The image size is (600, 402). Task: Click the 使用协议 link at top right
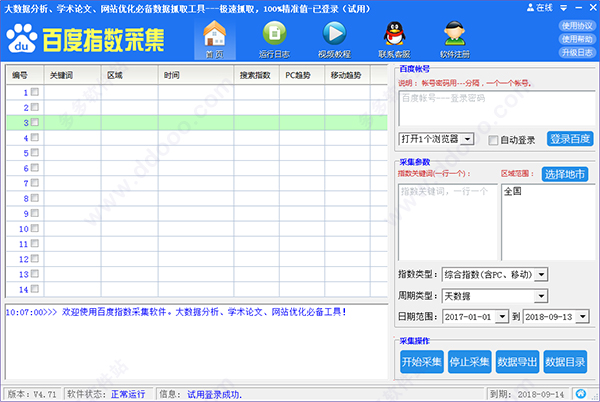[x=576, y=25]
